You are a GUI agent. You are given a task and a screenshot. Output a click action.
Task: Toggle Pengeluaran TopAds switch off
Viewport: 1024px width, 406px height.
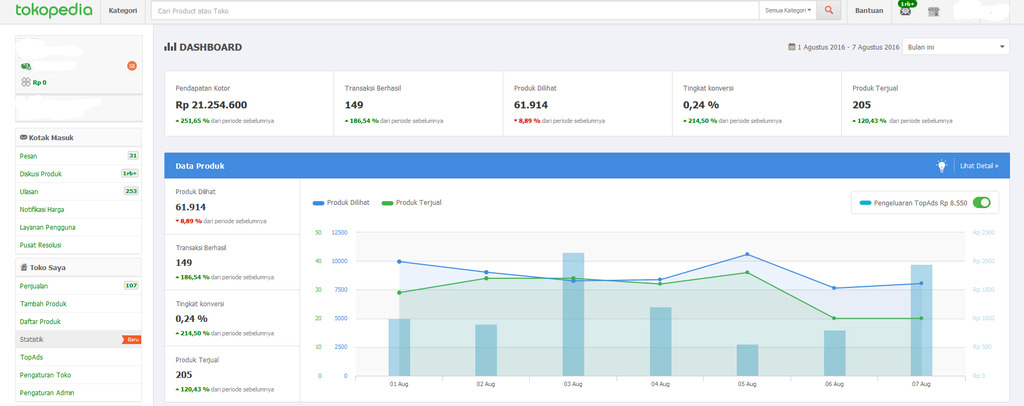pos(981,202)
